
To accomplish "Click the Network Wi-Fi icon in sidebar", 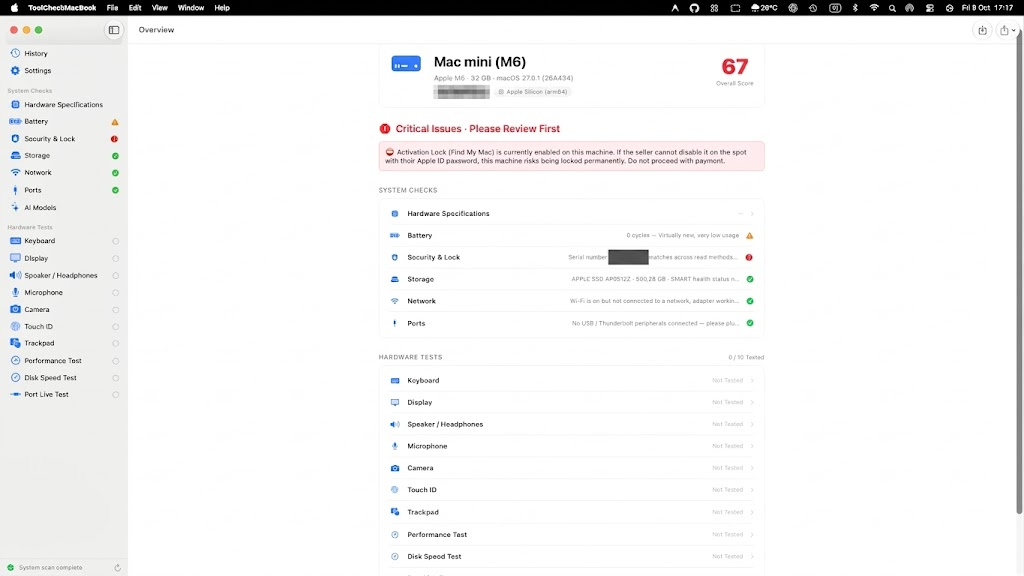I will point(15,172).
